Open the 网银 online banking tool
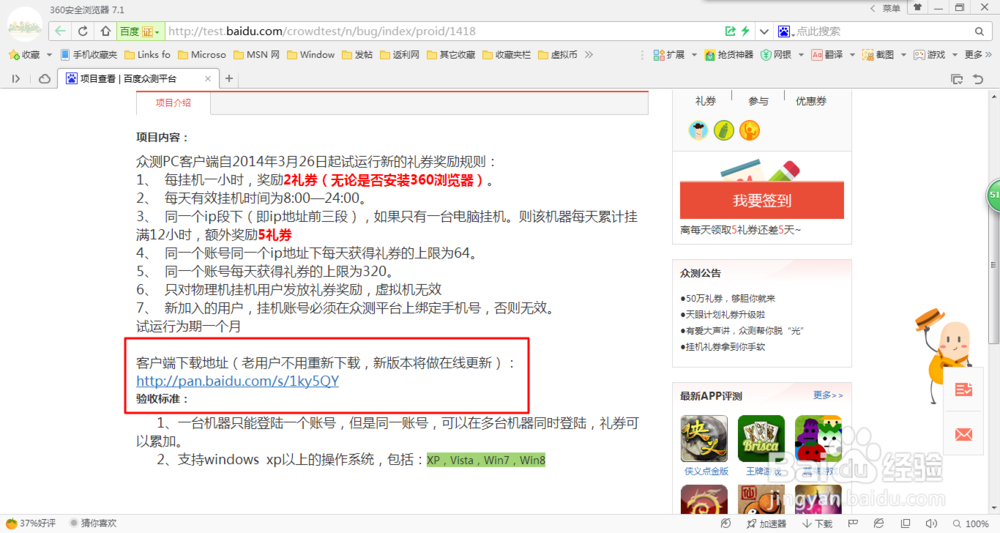Viewport: 1000px width, 533px height. click(x=776, y=55)
